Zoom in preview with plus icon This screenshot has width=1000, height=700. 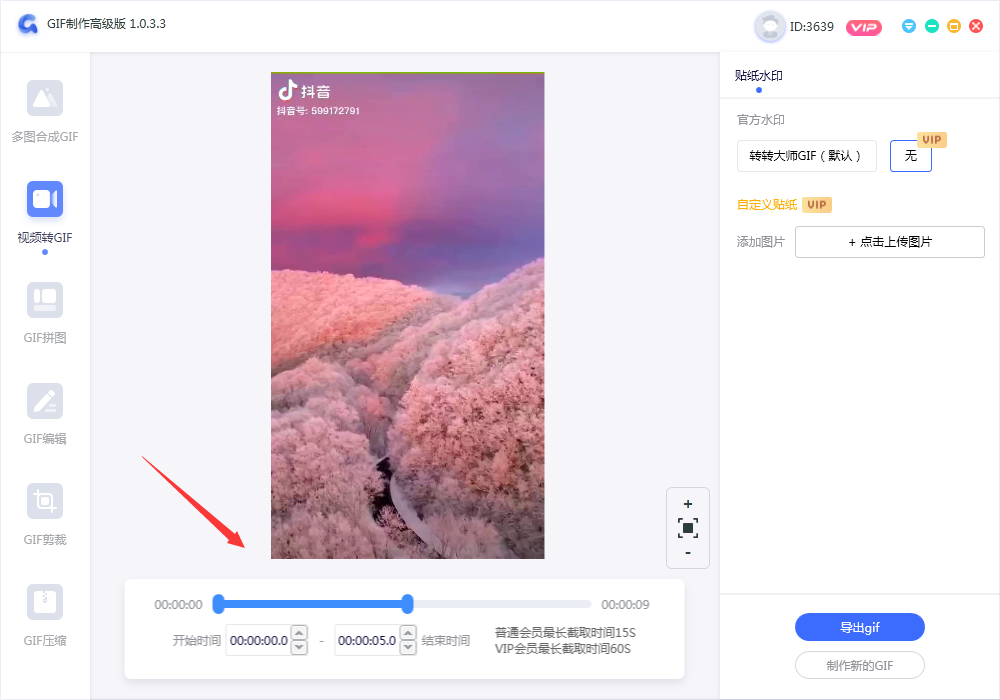pos(687,504)
